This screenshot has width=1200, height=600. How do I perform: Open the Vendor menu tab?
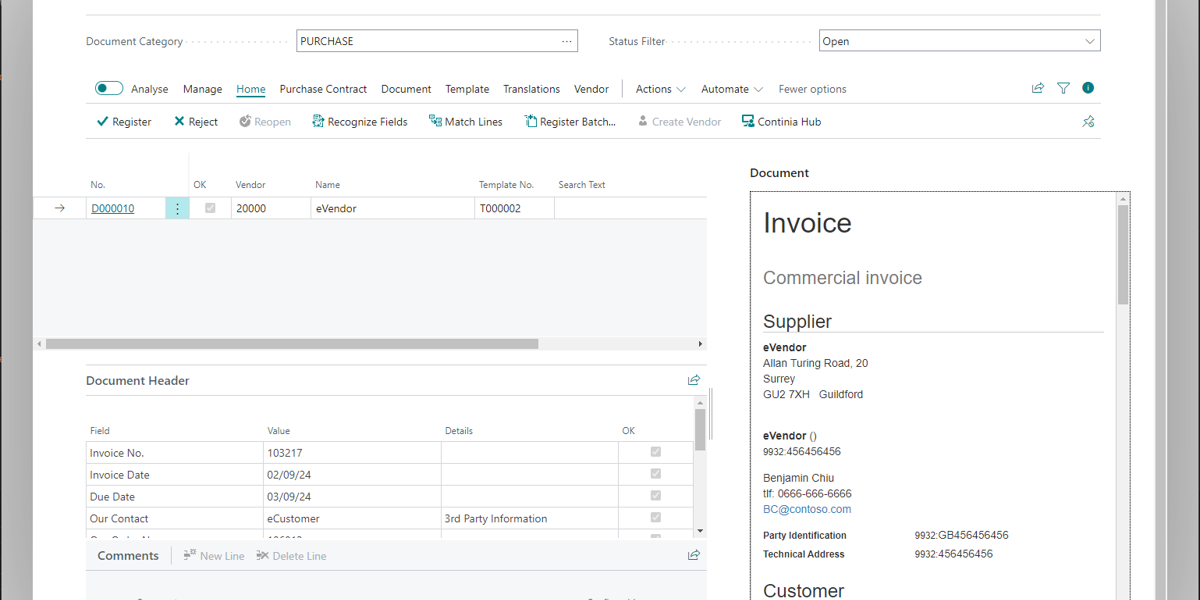591,89
